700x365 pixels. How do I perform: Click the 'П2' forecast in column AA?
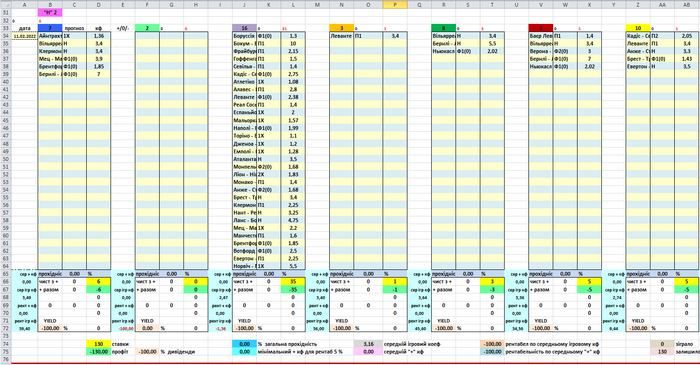click(662, 36)
